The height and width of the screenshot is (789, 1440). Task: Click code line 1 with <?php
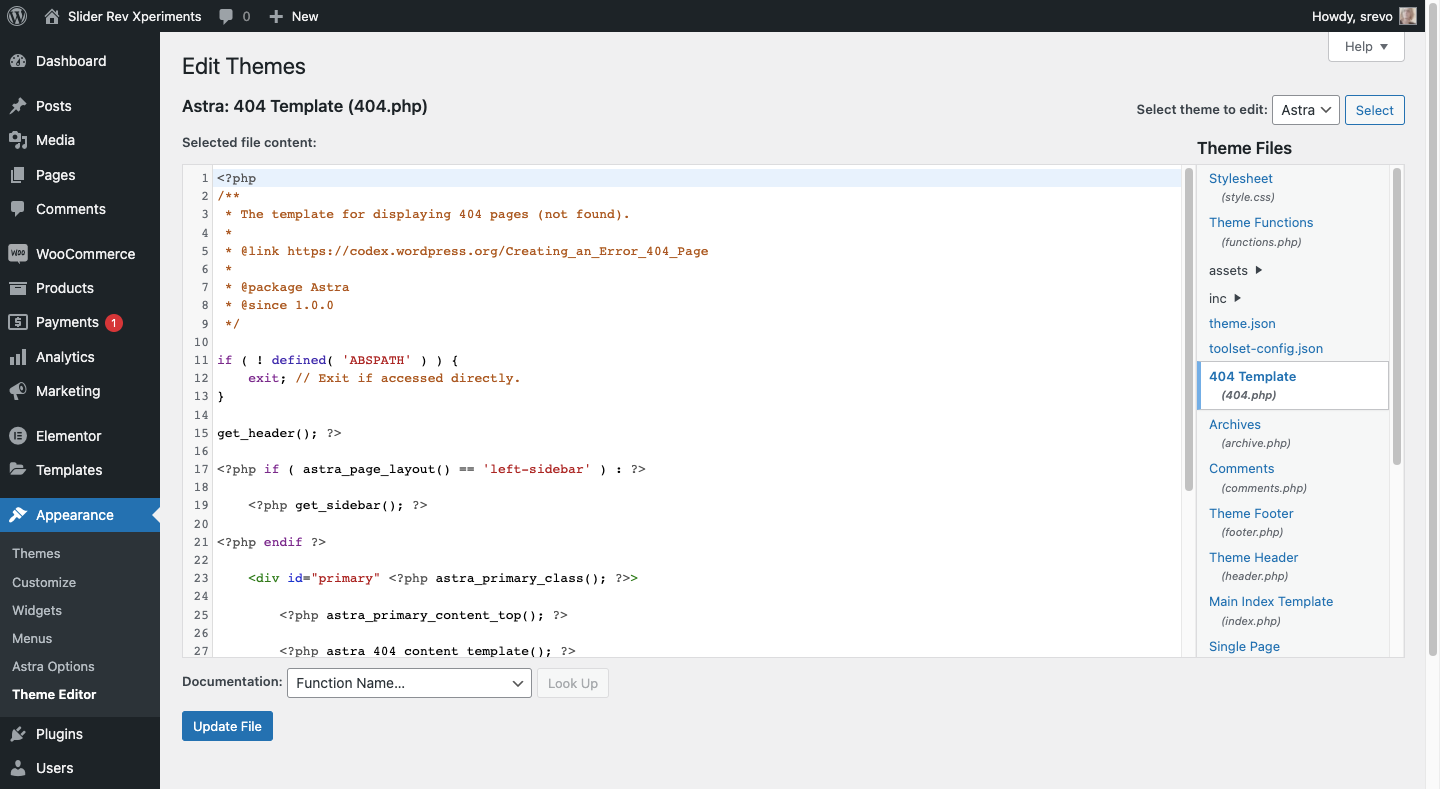point(698,178)
